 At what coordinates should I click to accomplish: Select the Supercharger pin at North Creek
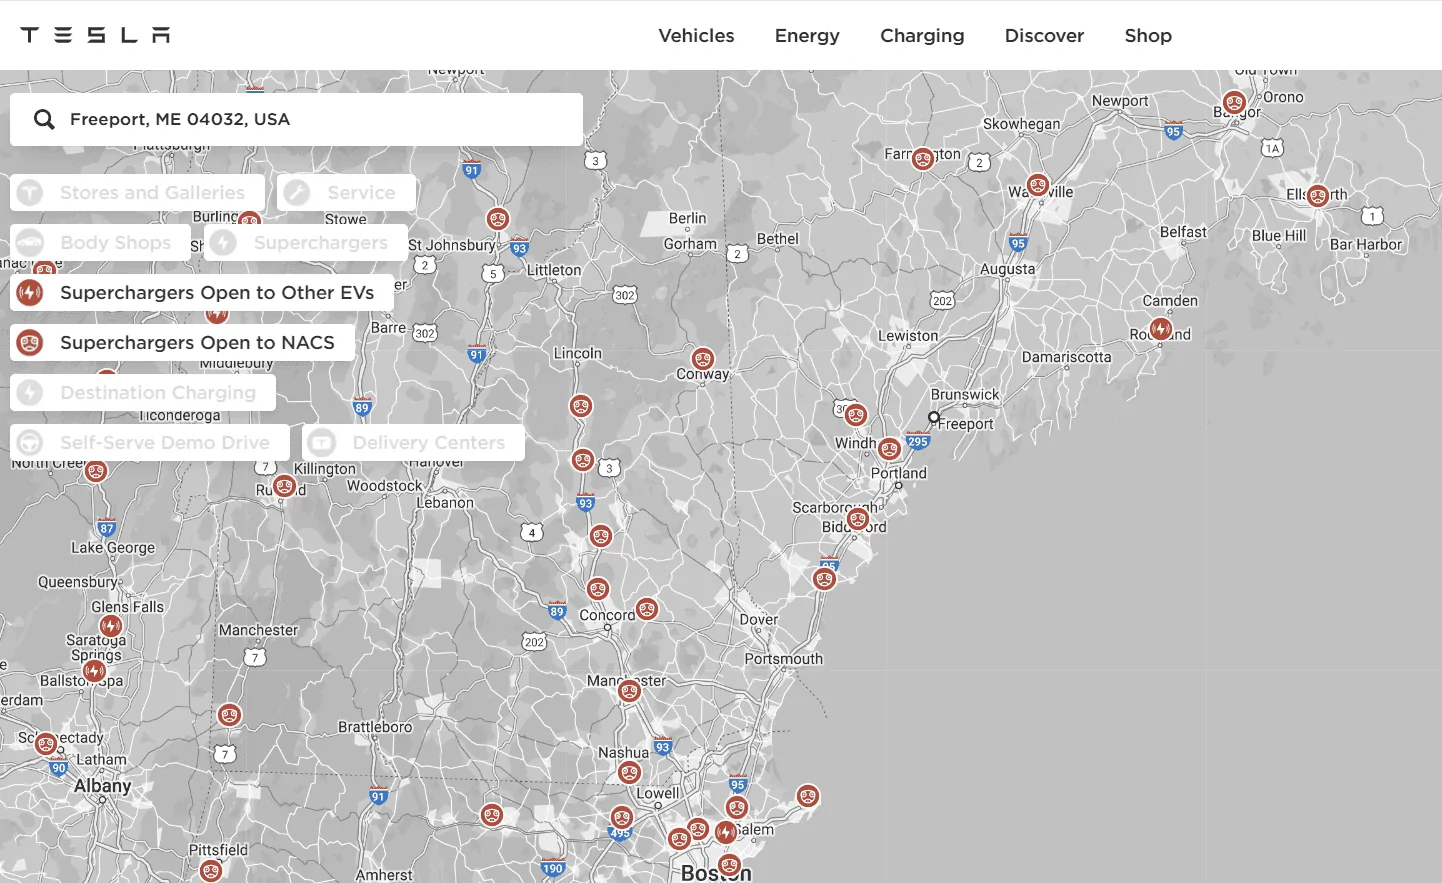click(x=96, y=470)
